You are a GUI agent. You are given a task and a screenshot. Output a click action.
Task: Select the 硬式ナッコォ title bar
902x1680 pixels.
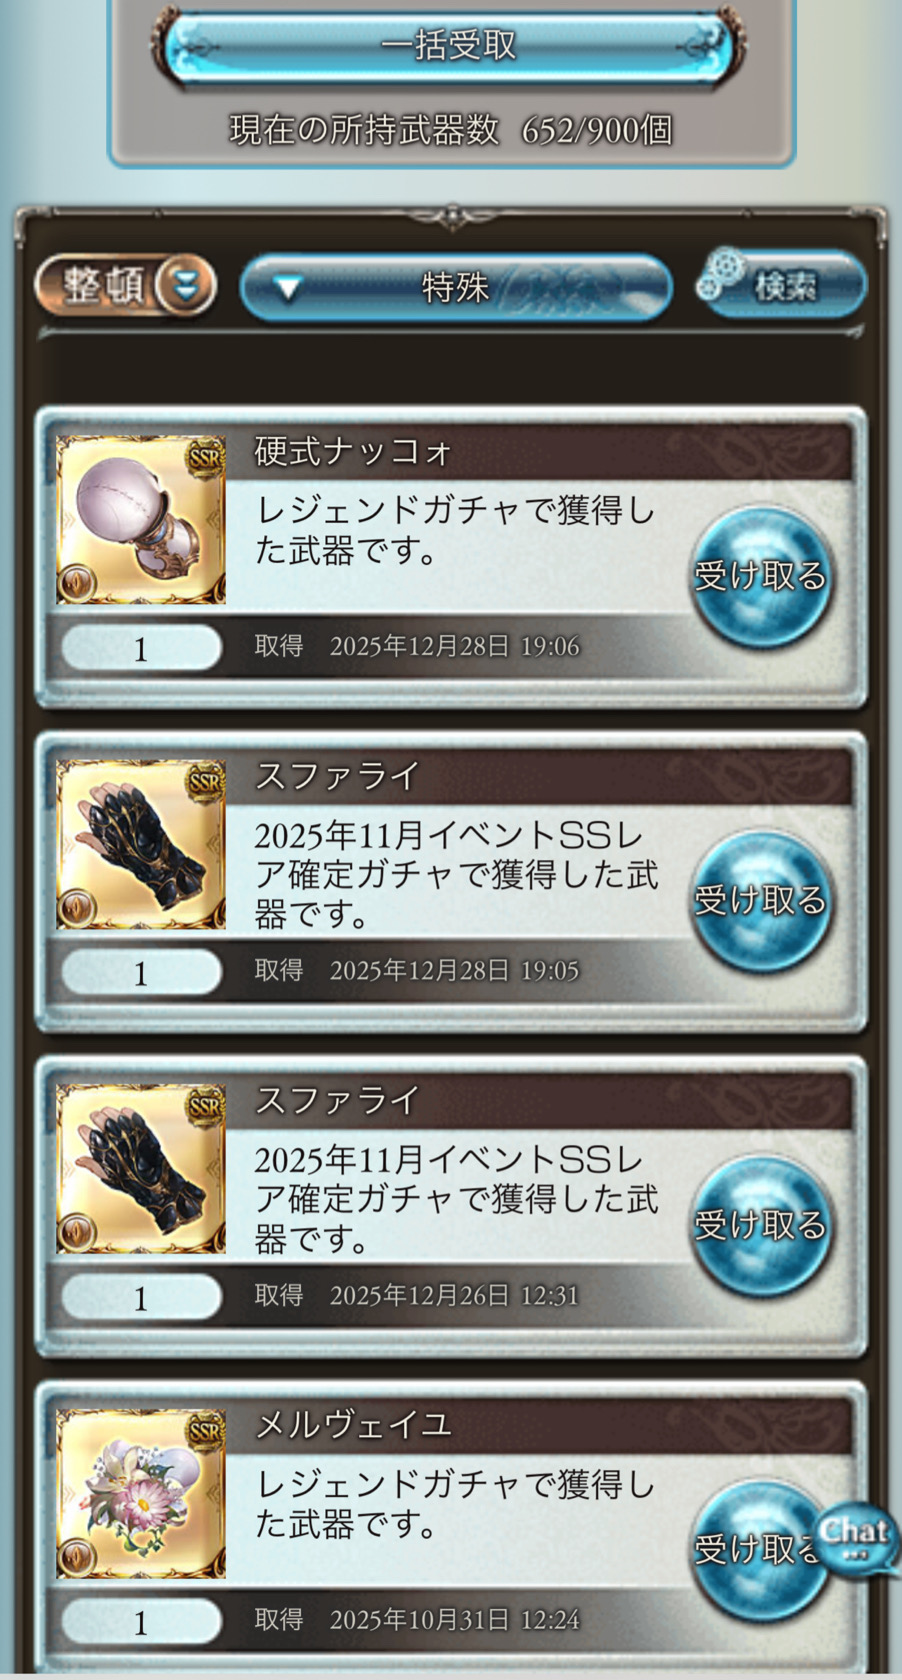tap(550, 452)
